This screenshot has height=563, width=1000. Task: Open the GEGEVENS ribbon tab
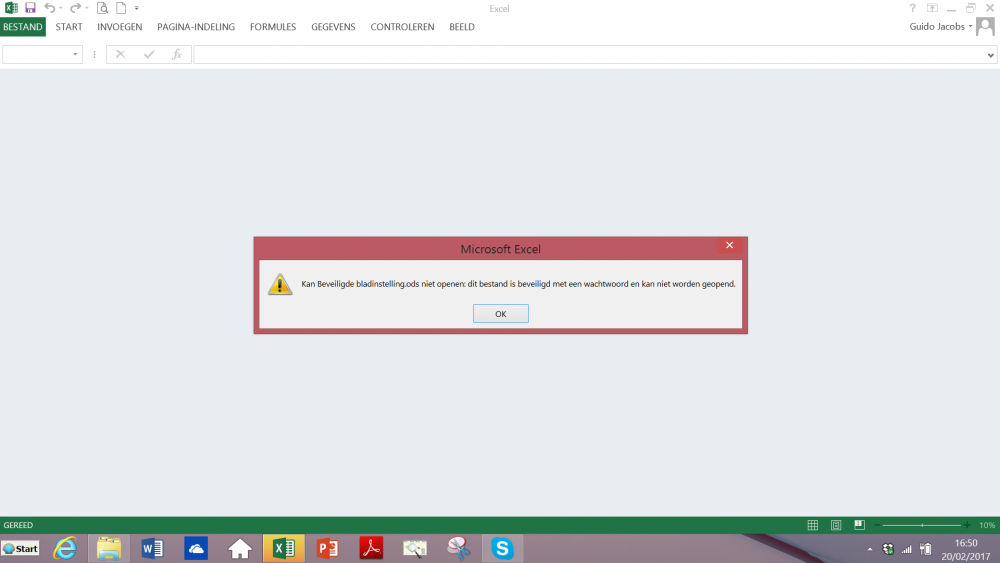tap(333, 27)
